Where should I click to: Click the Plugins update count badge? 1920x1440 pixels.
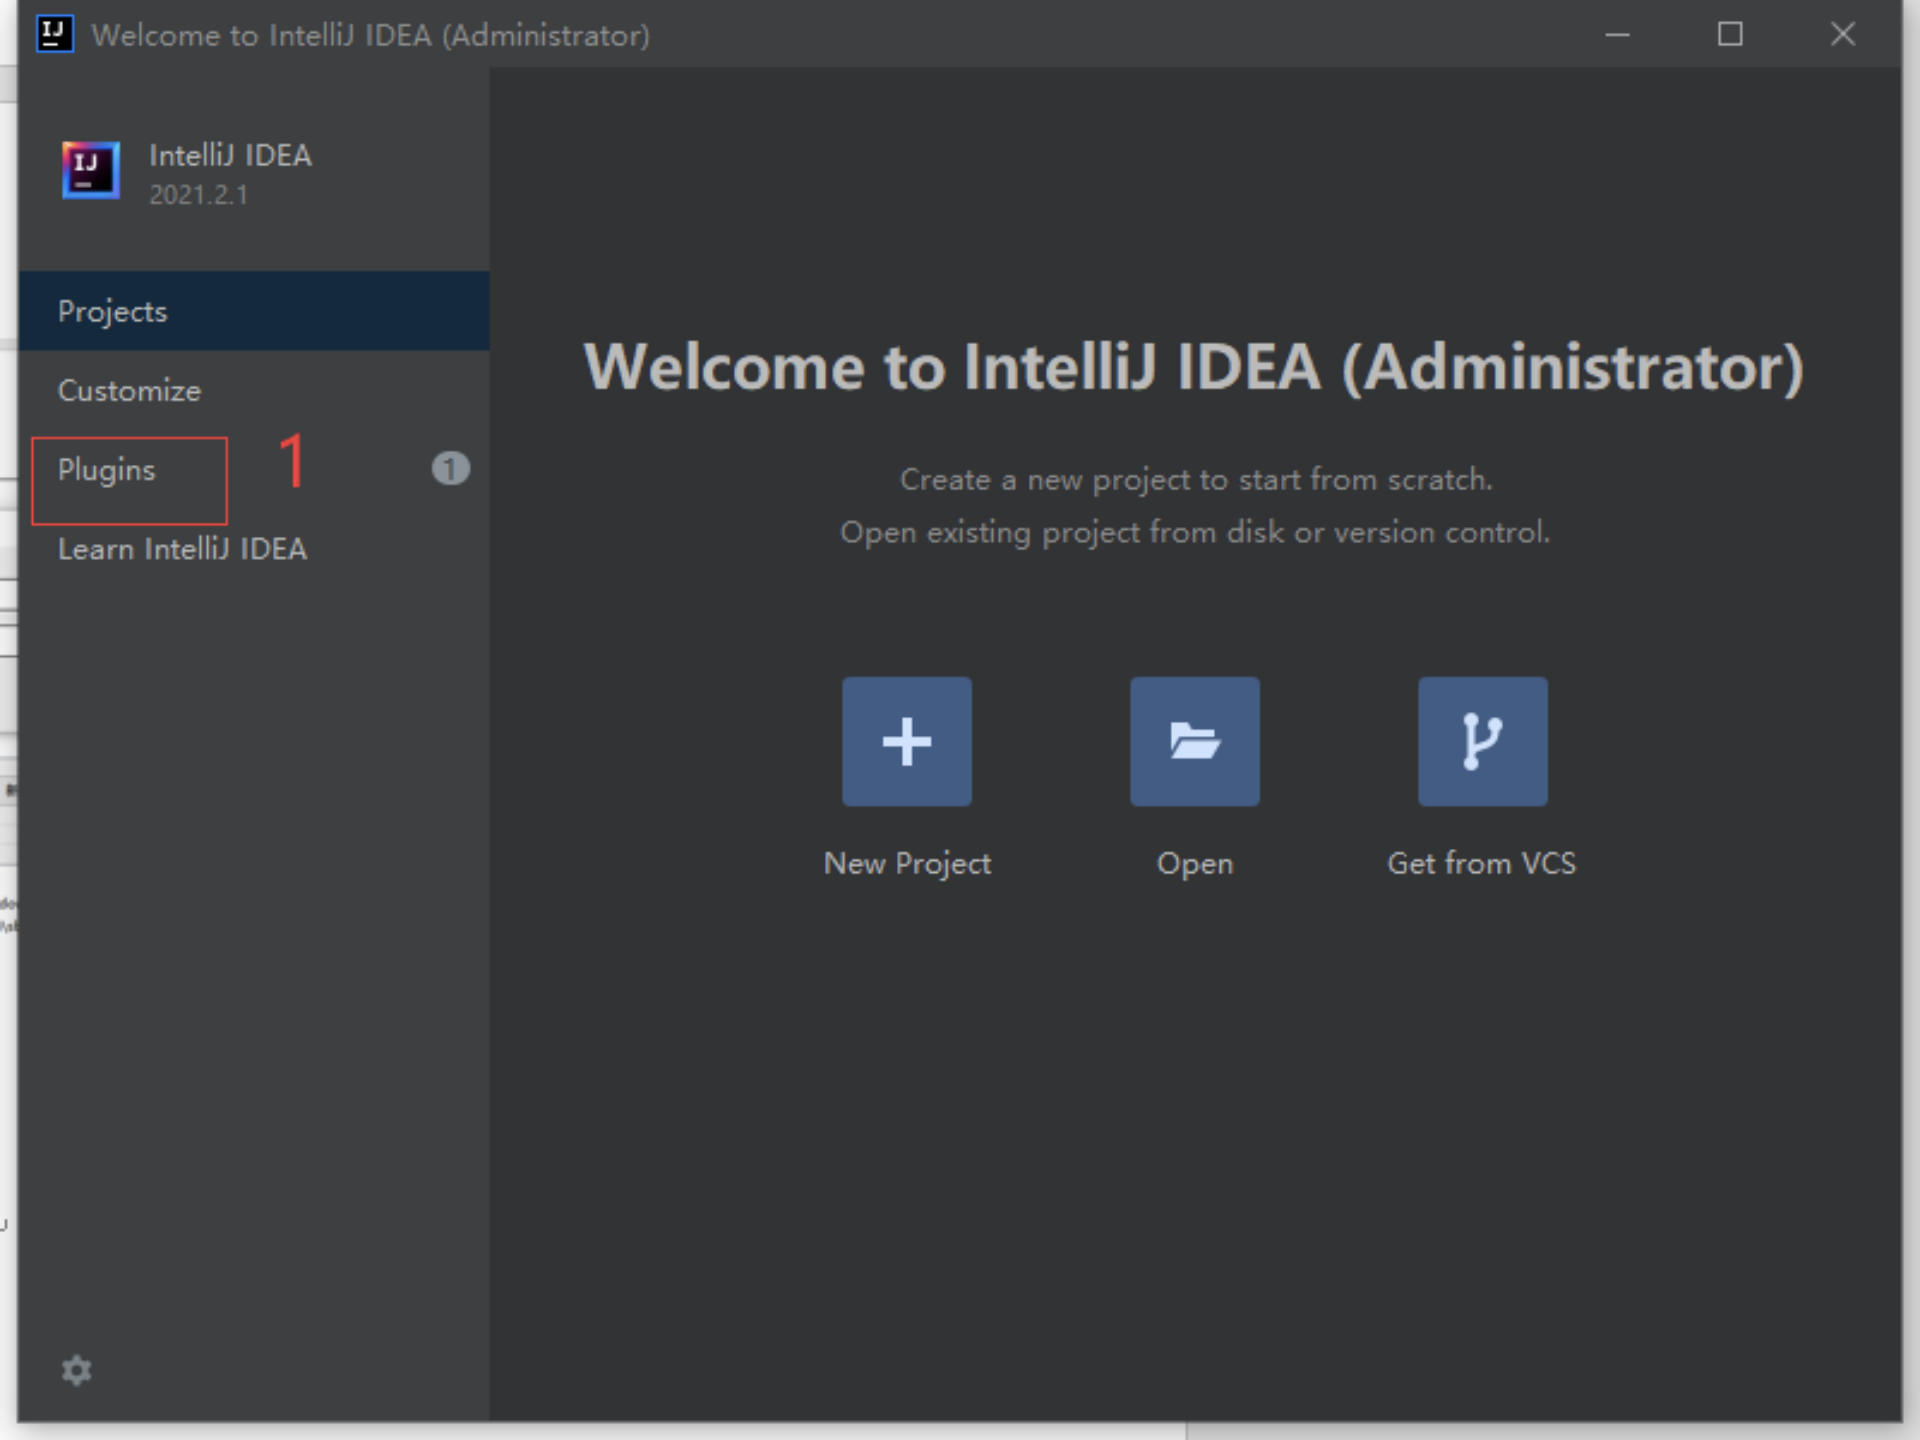450,468
